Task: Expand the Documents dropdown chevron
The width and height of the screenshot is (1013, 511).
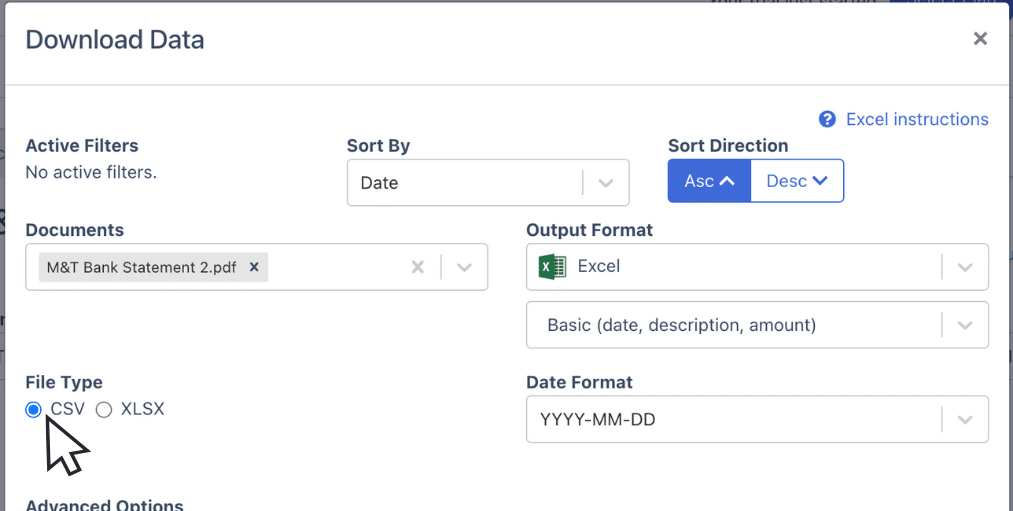Action: point(465,267)
